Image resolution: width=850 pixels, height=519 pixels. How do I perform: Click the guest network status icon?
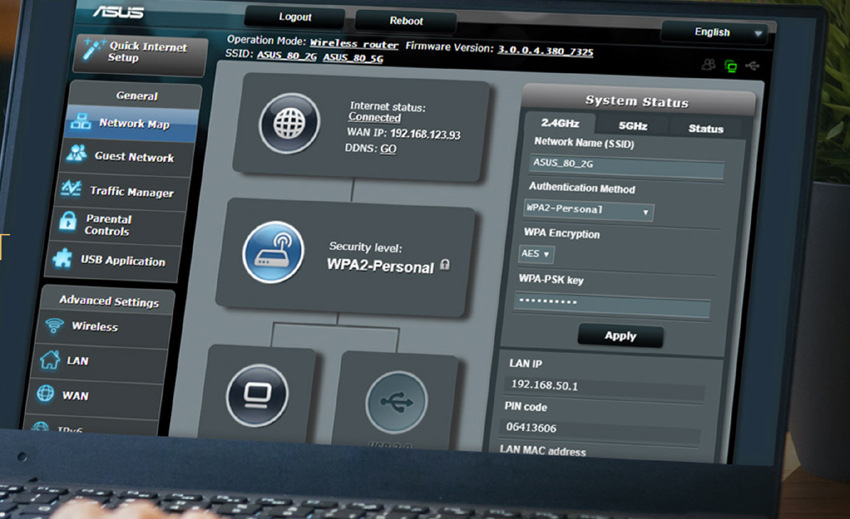tap(709, 65)
